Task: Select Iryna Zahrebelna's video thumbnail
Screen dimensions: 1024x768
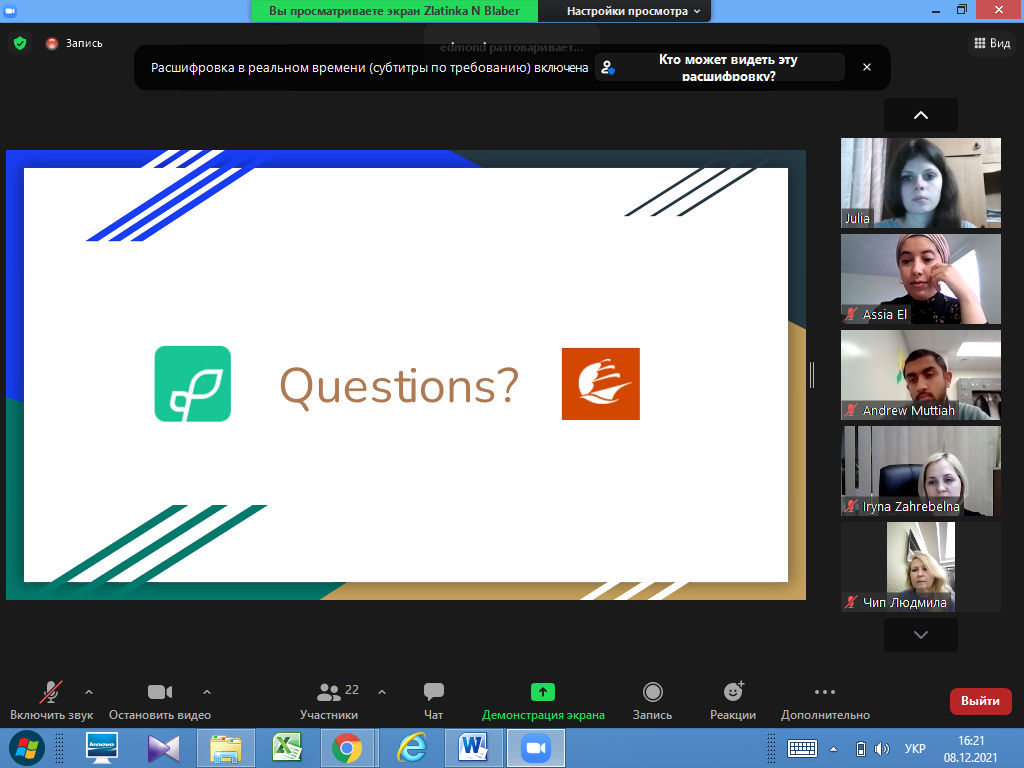Action: coord(921,471)
